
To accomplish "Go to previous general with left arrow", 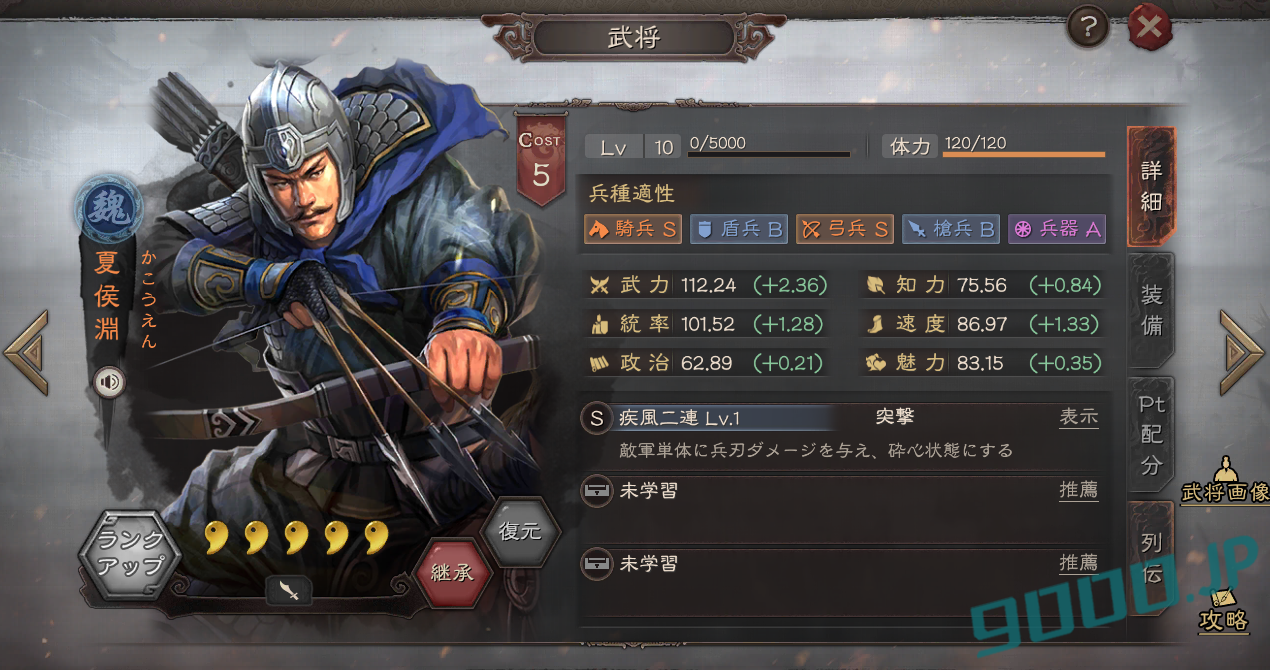I will [x=25, y=351].
